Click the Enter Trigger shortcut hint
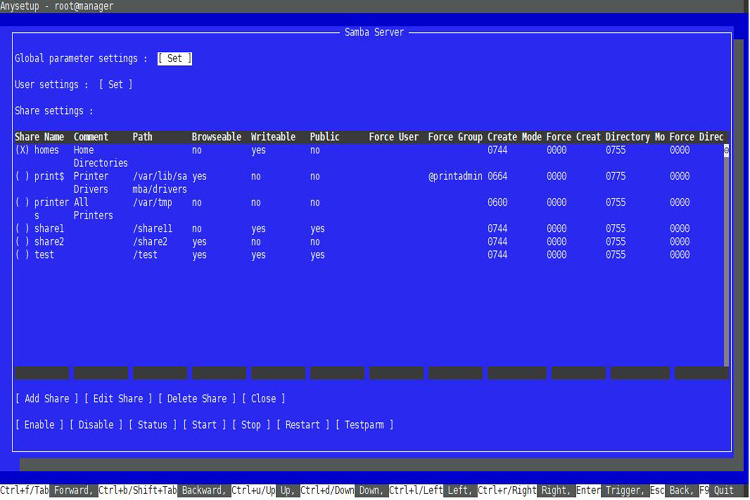The width and height of the screenshot is (750, 500). 612,490
